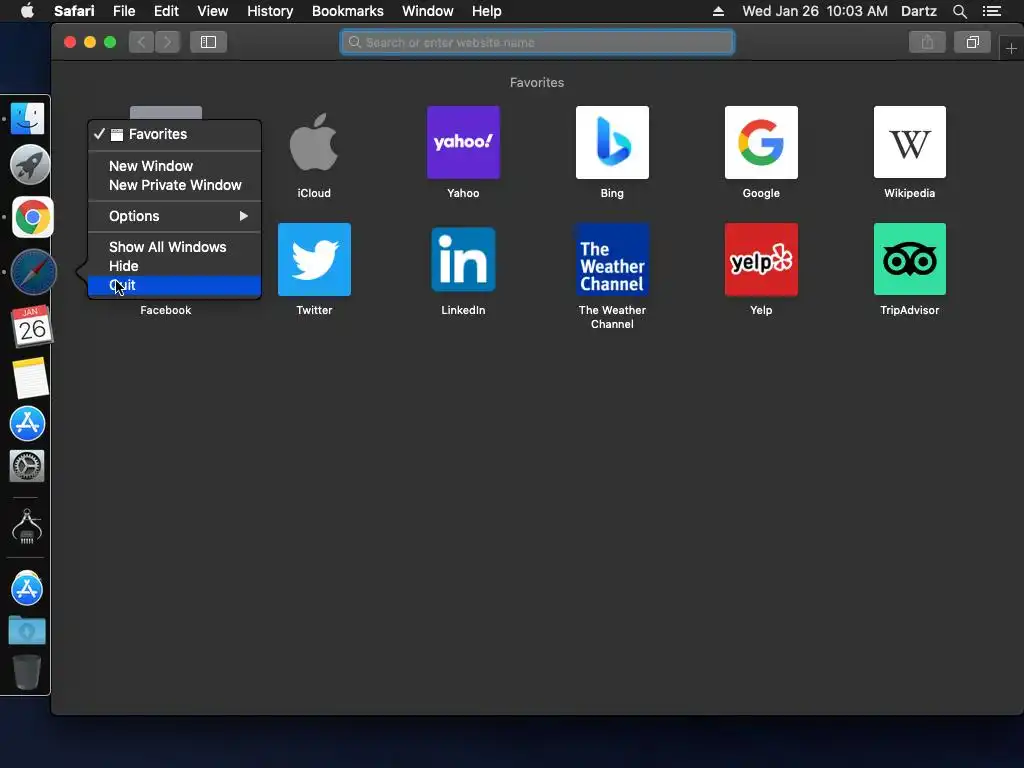Open the Window menu
The height and width of the screenshot is (768, 1024).
[x=428, y=11]
